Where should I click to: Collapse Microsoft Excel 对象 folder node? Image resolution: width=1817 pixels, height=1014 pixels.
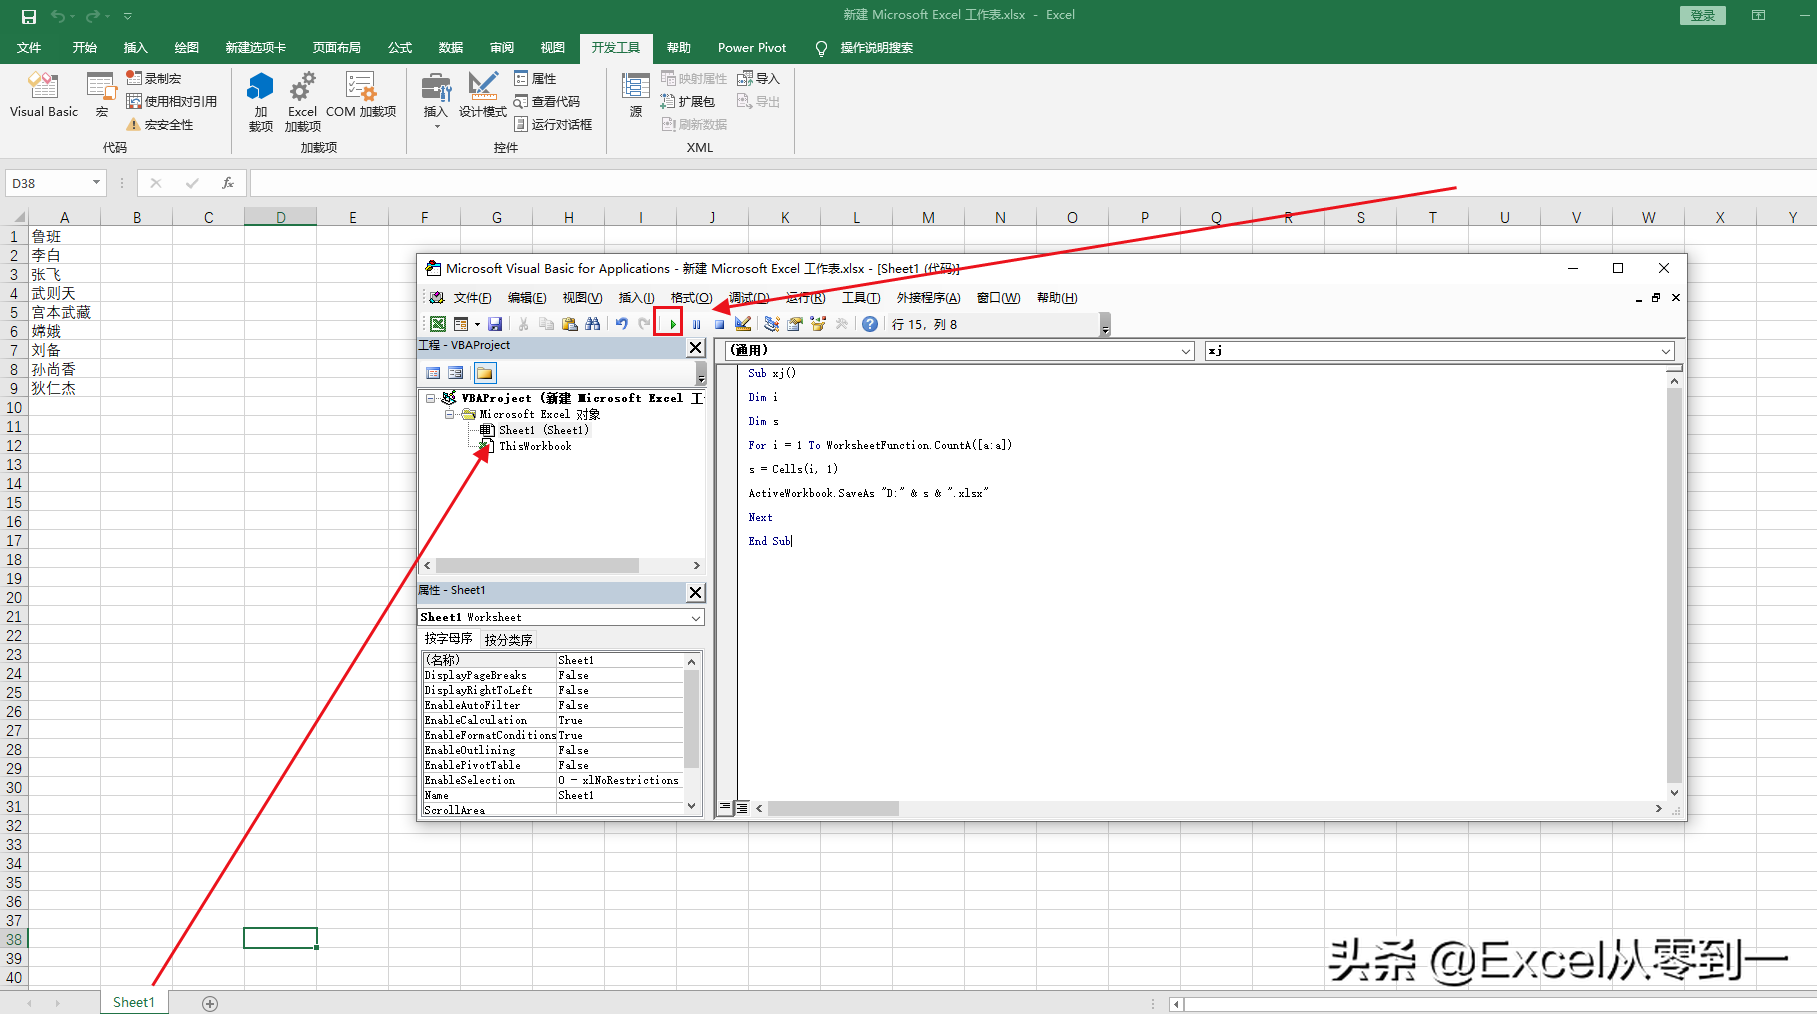click(x=450, y=414)
